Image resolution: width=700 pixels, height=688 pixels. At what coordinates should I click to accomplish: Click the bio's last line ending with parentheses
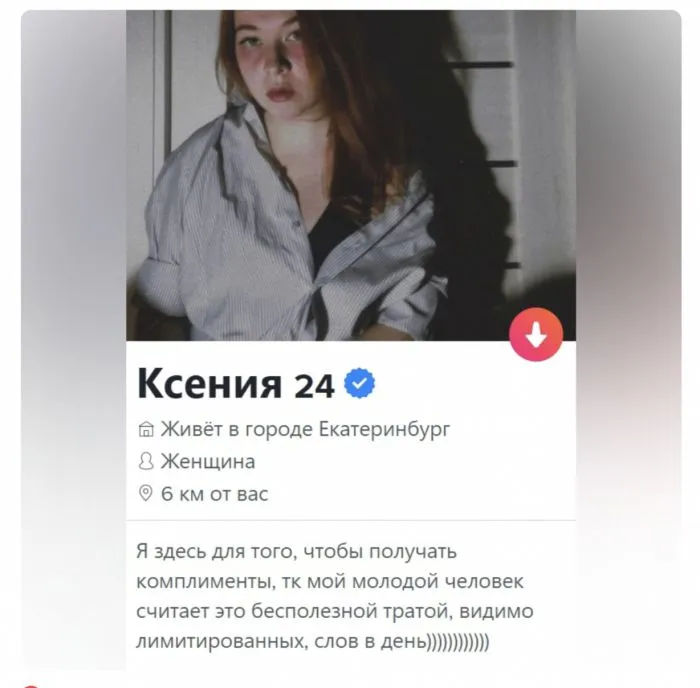tap(312, 642)
